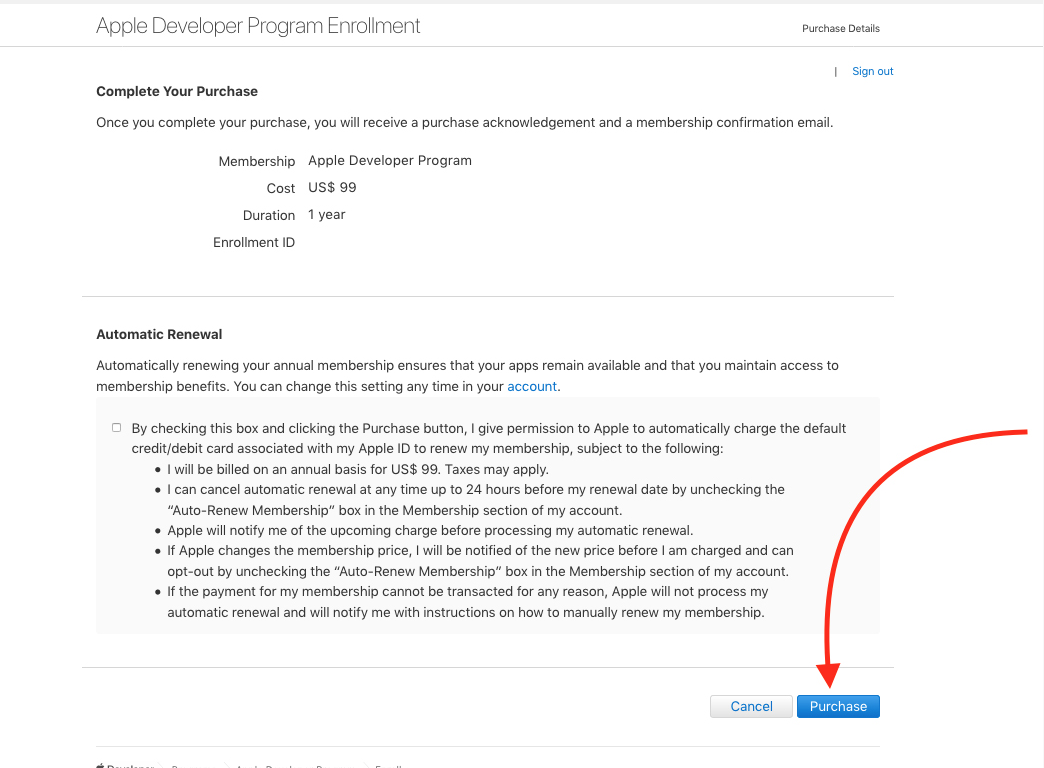Viewport: 1044px width, 768px height.
Task: Click the 'Membership' label
Action: click(x=256, y=161)
